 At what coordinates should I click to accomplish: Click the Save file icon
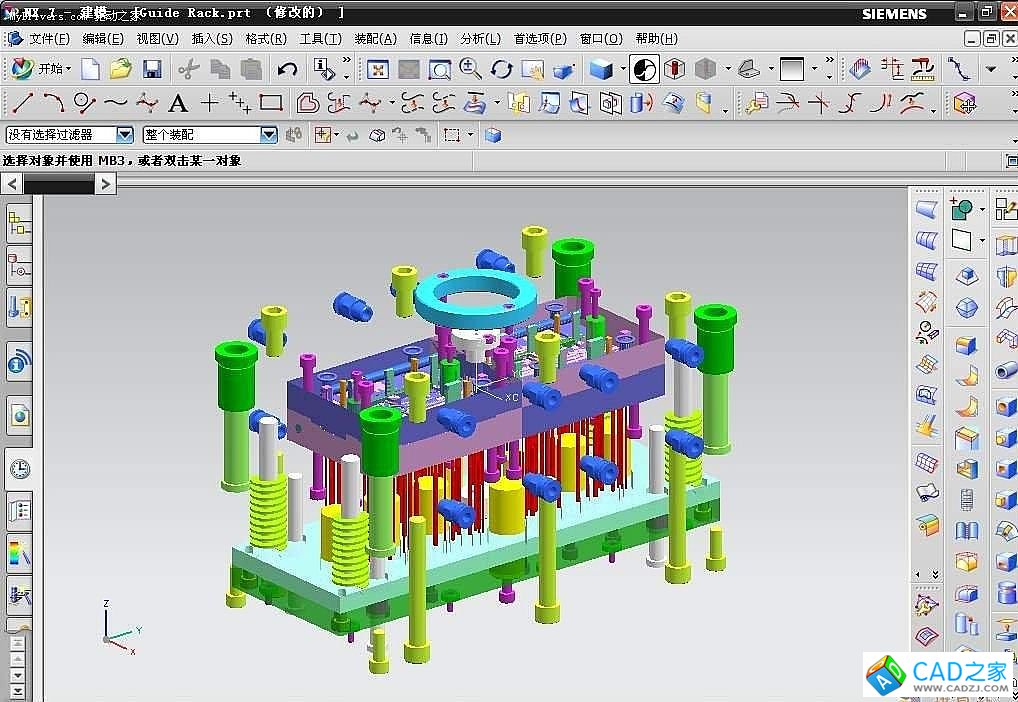click(x=152, y=69)
